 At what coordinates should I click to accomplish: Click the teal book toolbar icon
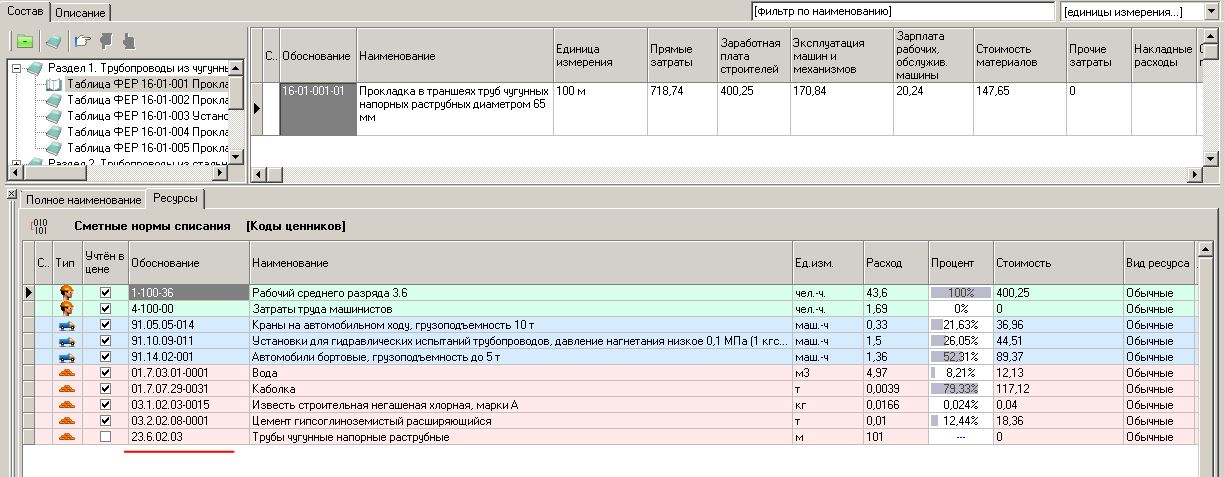pos(53,42)
